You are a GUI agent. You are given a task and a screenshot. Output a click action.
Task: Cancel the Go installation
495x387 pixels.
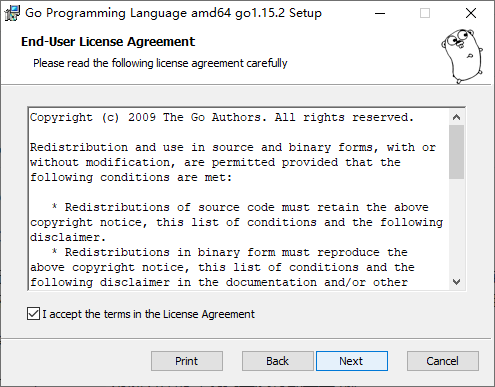pos(443,361)
